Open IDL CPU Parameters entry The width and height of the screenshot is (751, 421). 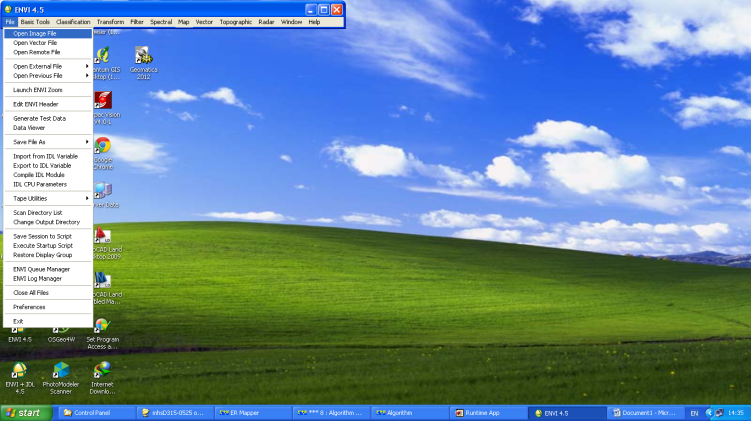pyautogui.click(x=48, y=184)
